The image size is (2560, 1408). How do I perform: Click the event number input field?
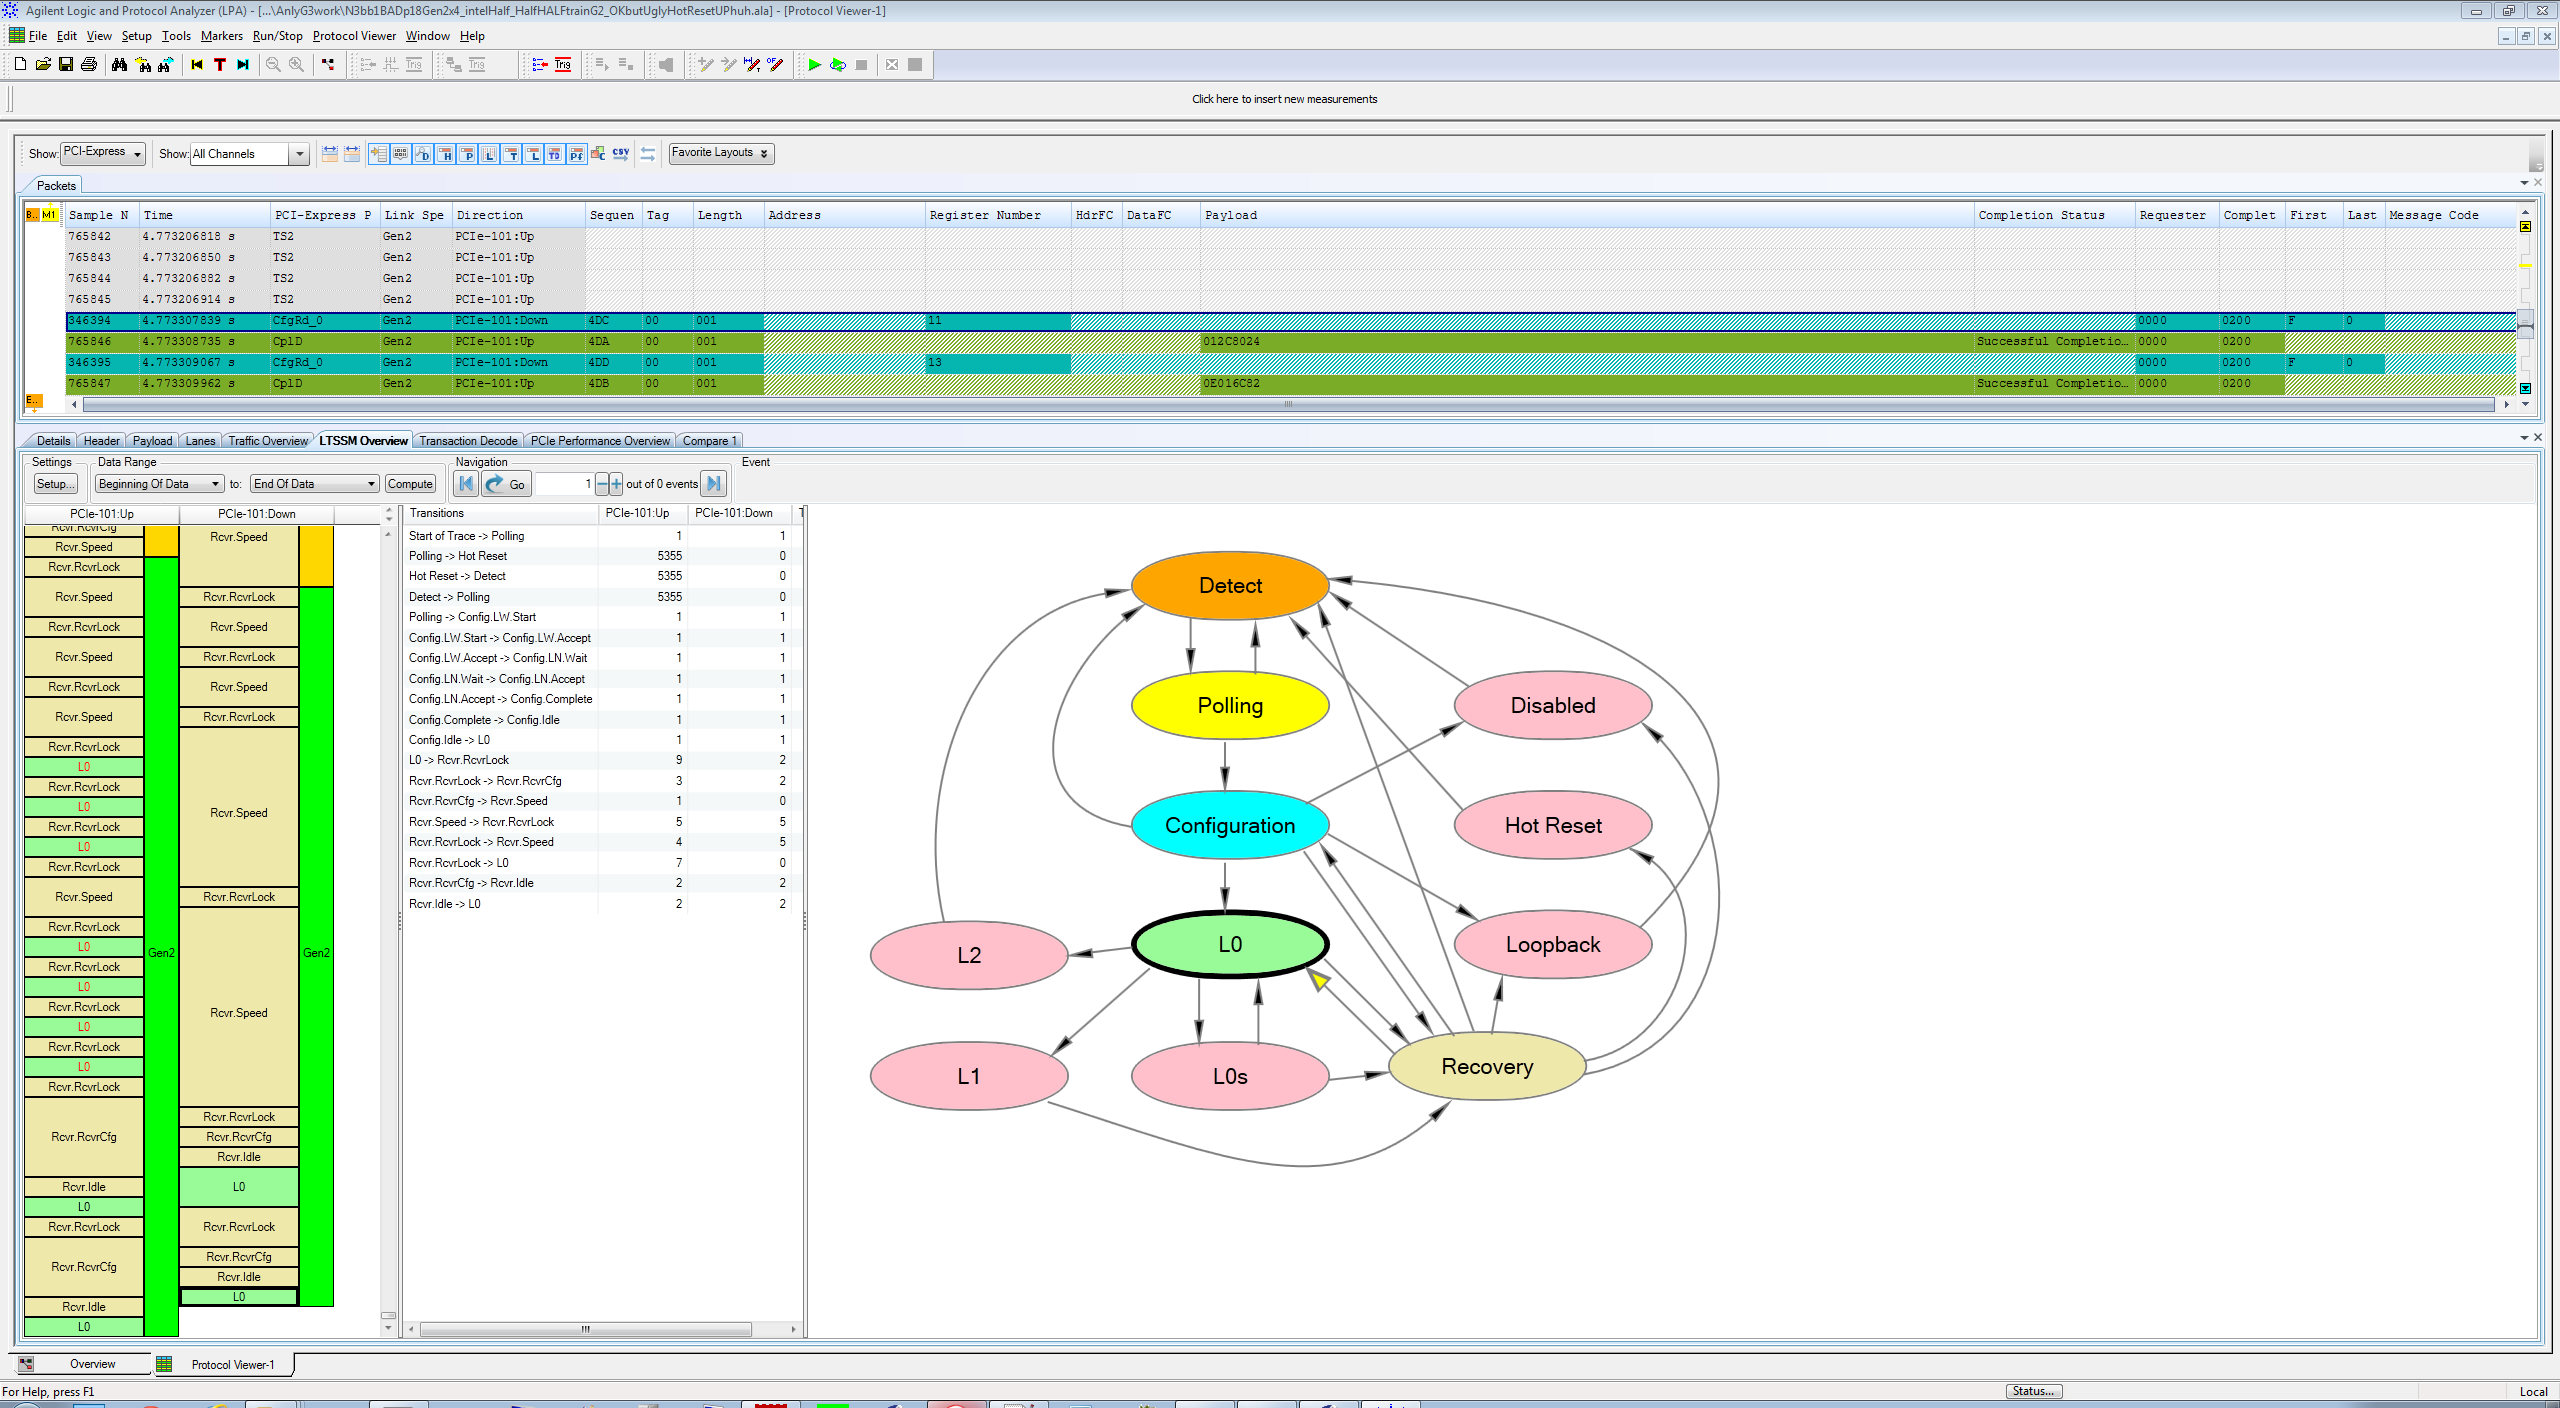(x=565, y=484)
